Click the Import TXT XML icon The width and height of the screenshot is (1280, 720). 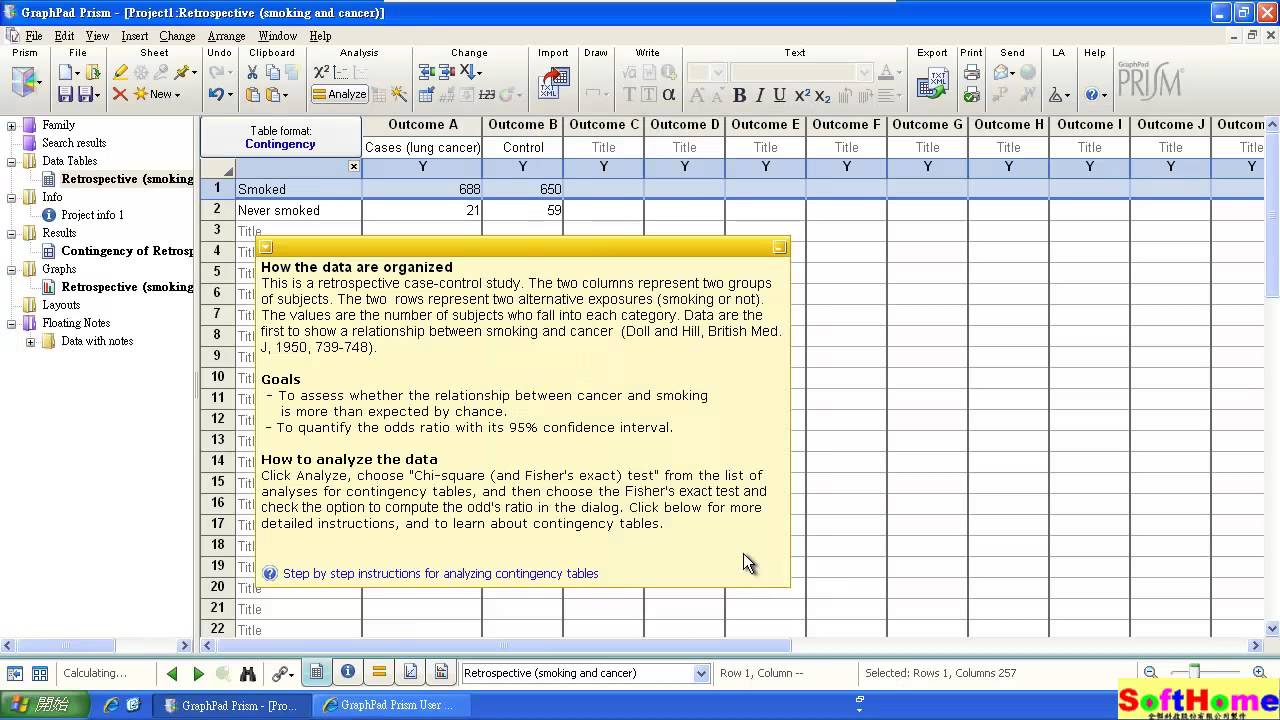tap(553, 83)
